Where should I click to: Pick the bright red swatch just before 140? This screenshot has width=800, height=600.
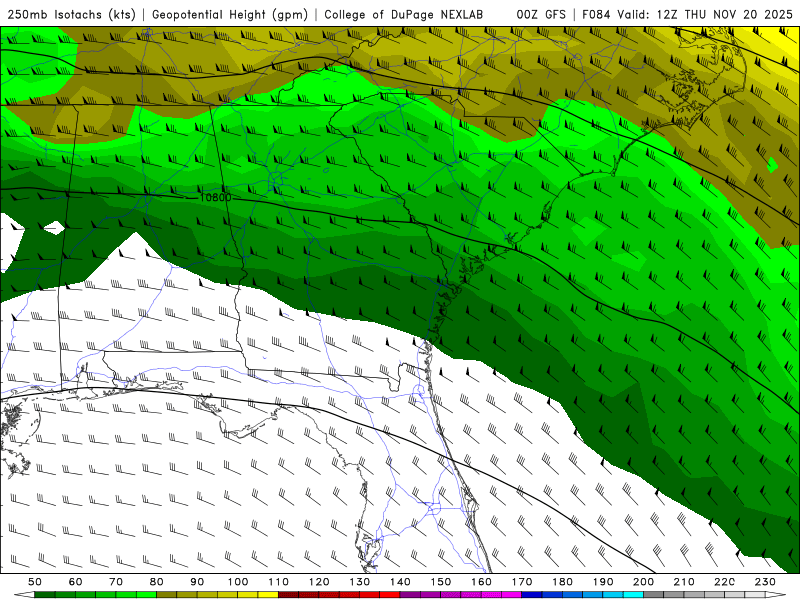pyautogui.click(x=390, y=595)
